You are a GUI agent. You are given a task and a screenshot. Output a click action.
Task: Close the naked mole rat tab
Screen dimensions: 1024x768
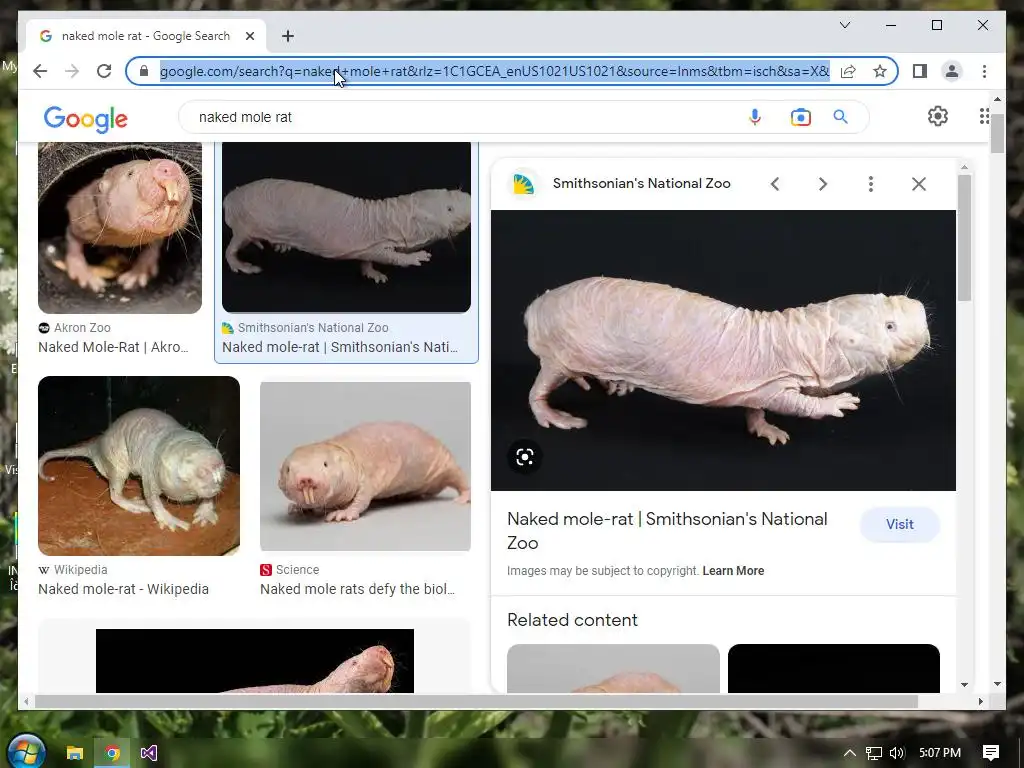[249, 36]
